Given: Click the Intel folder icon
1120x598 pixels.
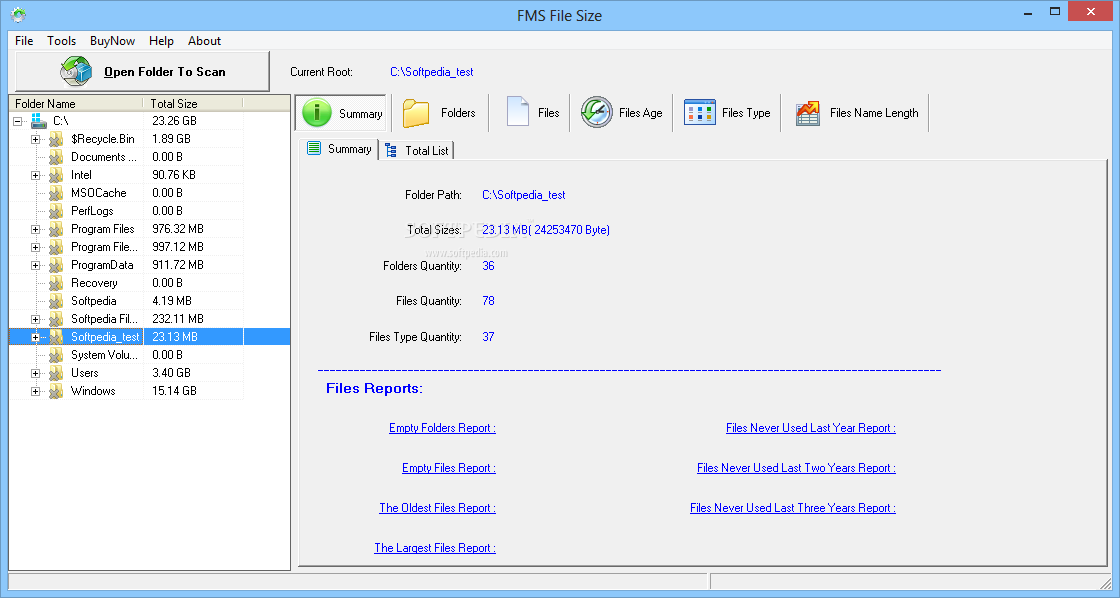Looking at the screenshot, I should coord(56,175).
